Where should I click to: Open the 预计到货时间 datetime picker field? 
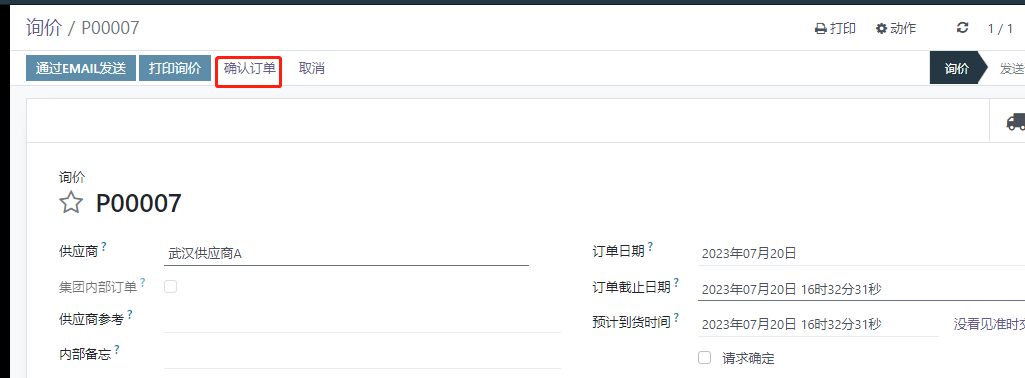click(x=818, y=324)
